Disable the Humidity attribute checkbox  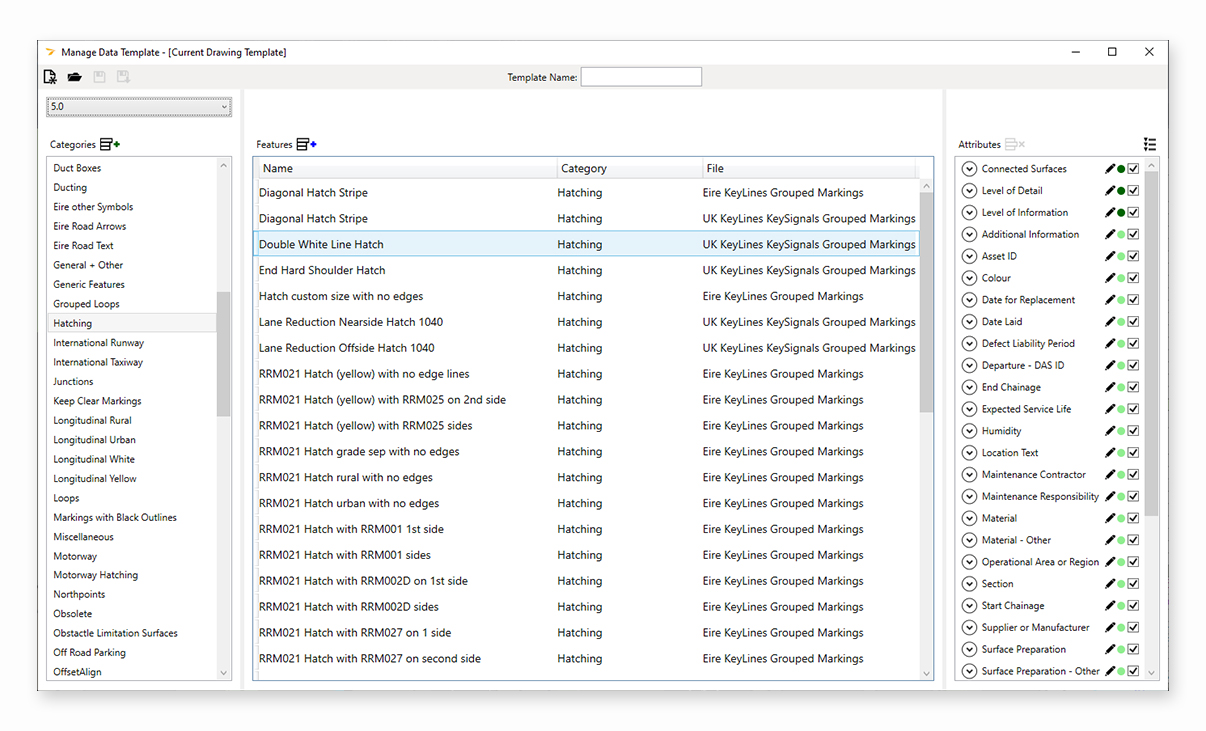(x=1133, y=431)
